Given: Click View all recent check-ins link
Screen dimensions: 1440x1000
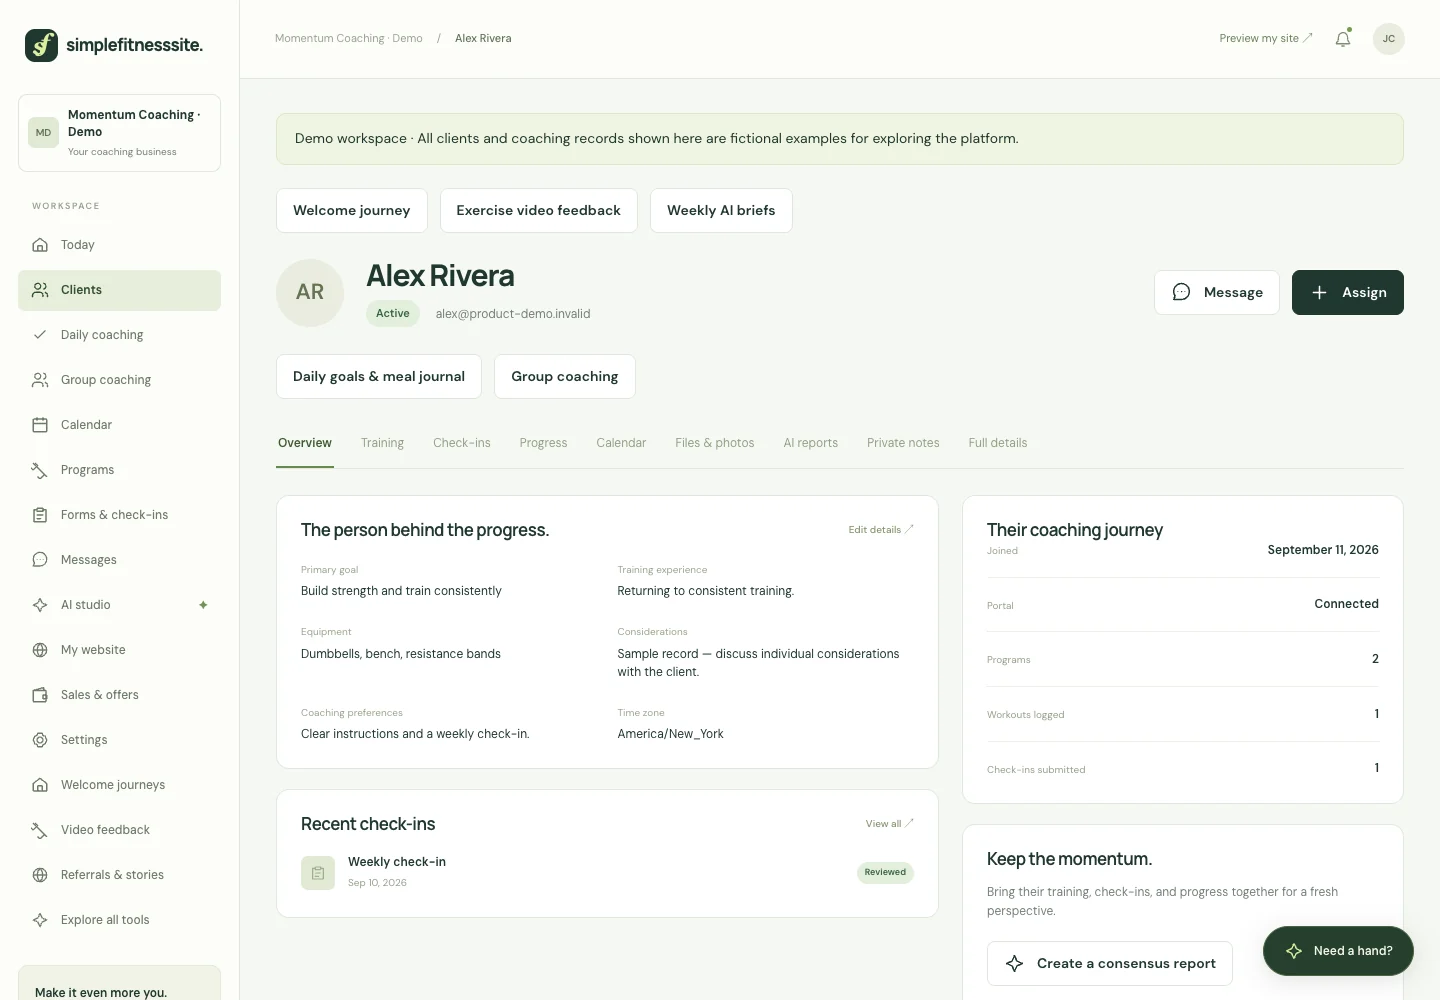Looking at the screenshot, I should (x=890, y=824).
